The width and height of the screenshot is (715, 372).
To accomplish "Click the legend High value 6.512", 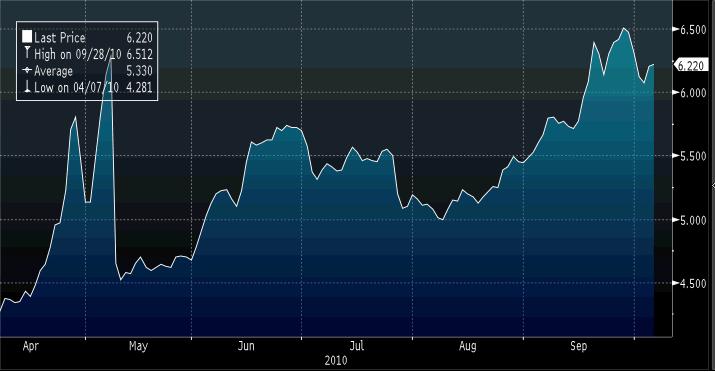I will coord(139,54).
